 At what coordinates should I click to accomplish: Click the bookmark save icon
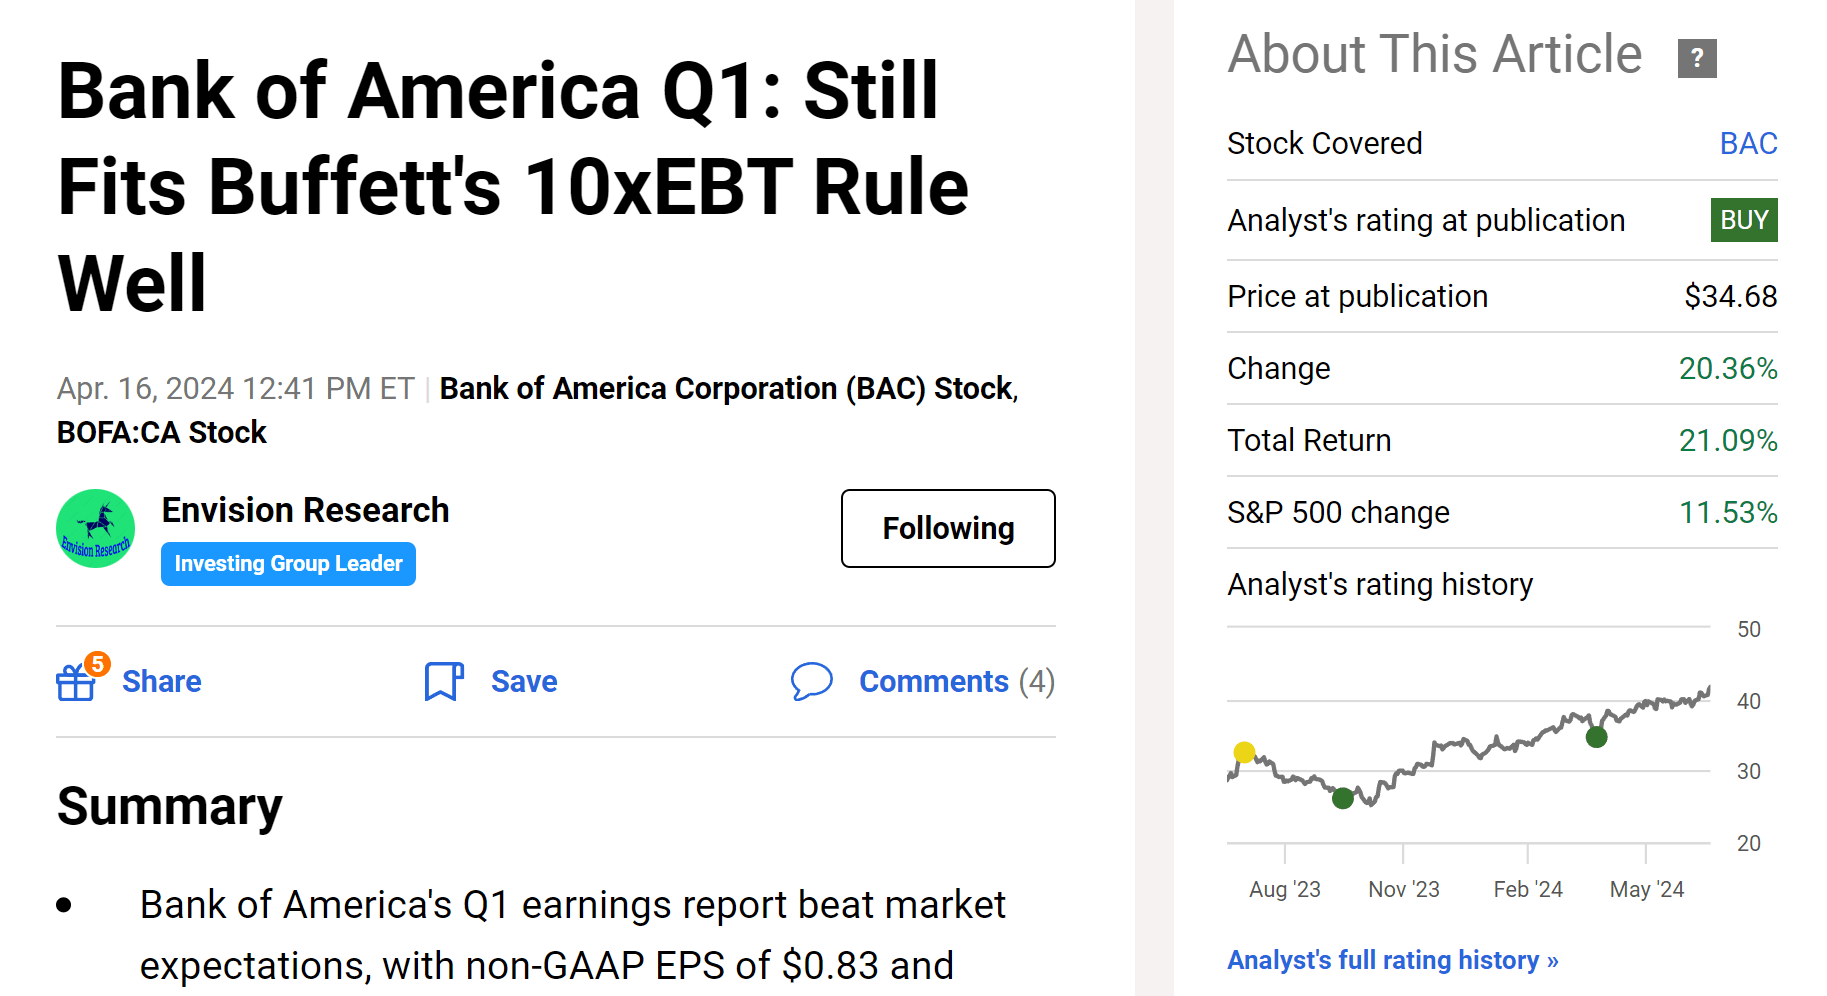pos(443,682)
